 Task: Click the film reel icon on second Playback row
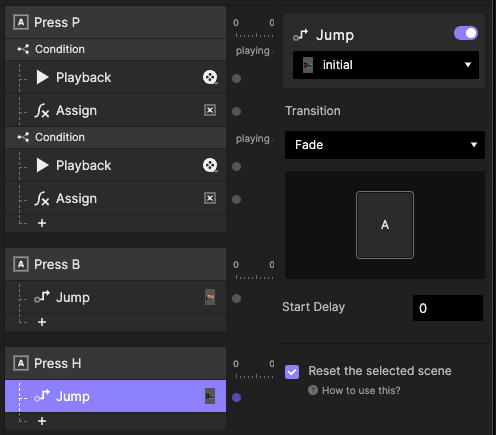[210, 165]
